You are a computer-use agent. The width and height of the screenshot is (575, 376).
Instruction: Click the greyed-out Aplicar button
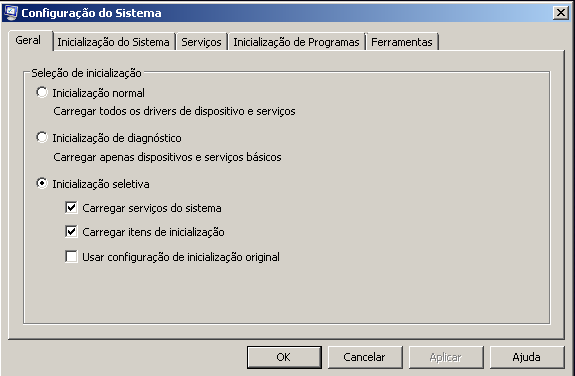point(446,357)
